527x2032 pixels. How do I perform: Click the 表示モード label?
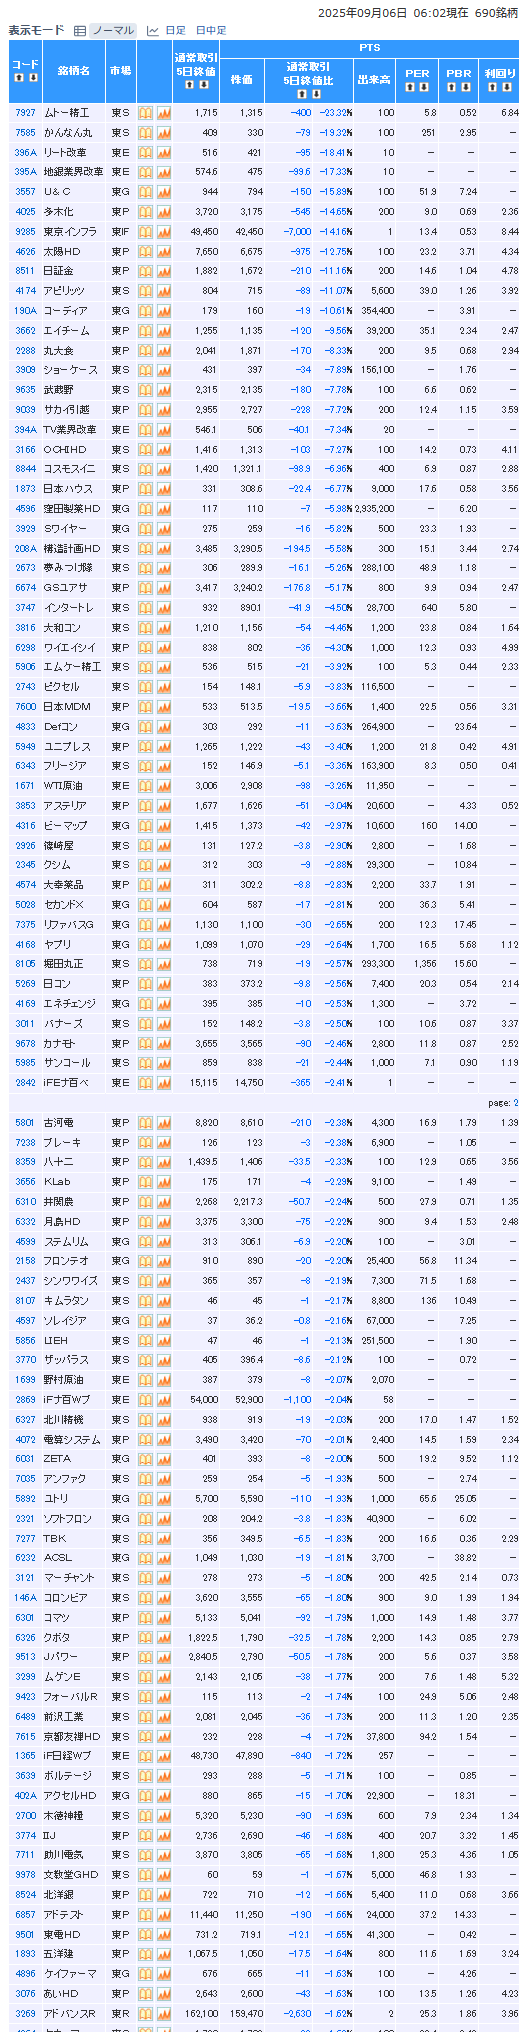tap(36, 31)
